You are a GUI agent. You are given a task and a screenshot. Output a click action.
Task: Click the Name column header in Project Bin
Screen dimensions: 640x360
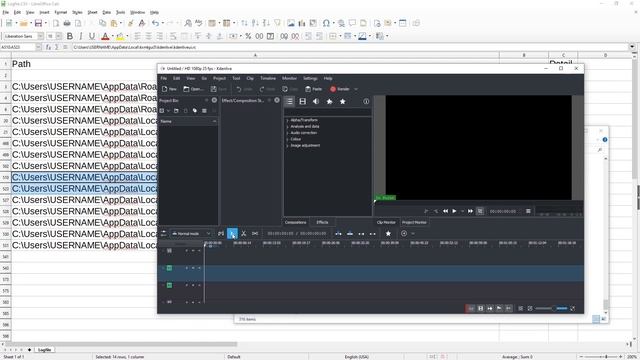pyautogui.click(x=188, y=121)
